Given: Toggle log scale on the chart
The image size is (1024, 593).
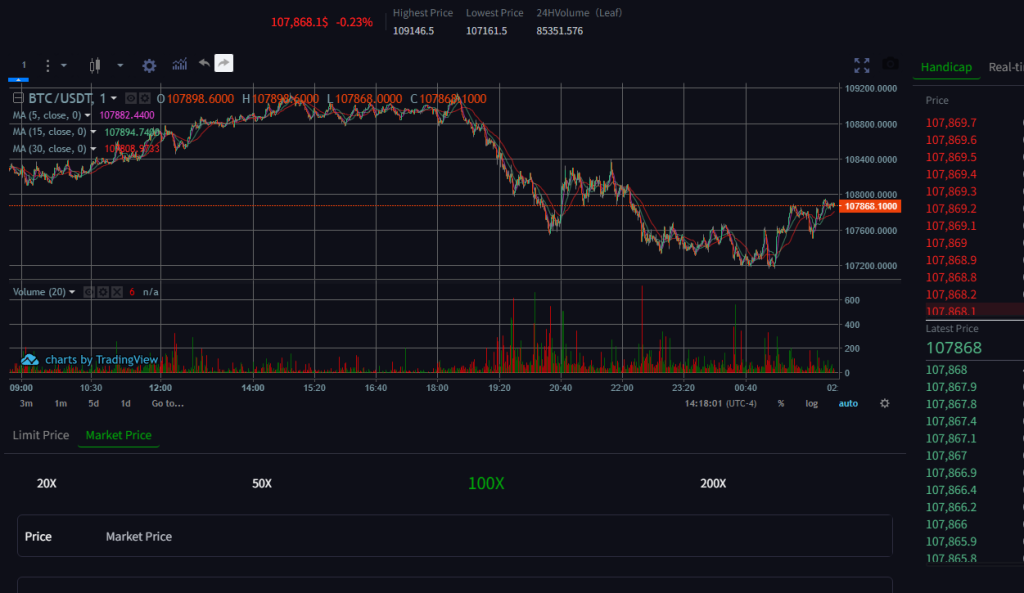Looking at the screenshot, I should pyautogui.click(x=811, y=404).
